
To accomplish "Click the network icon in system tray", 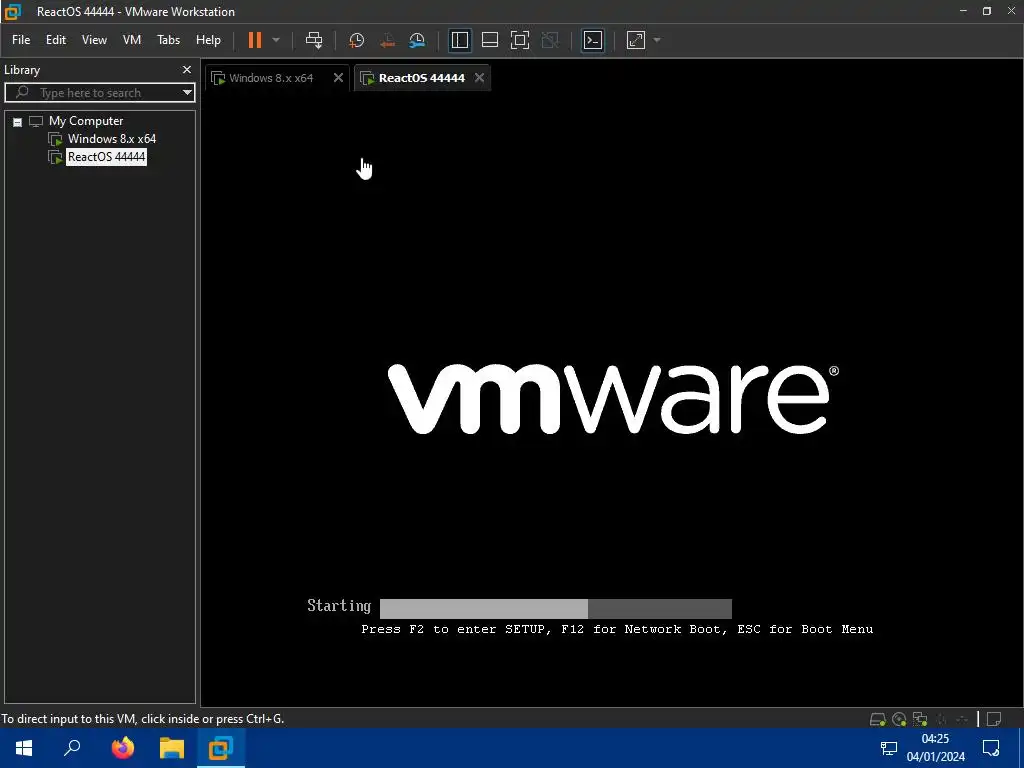I will click(889, 748).
